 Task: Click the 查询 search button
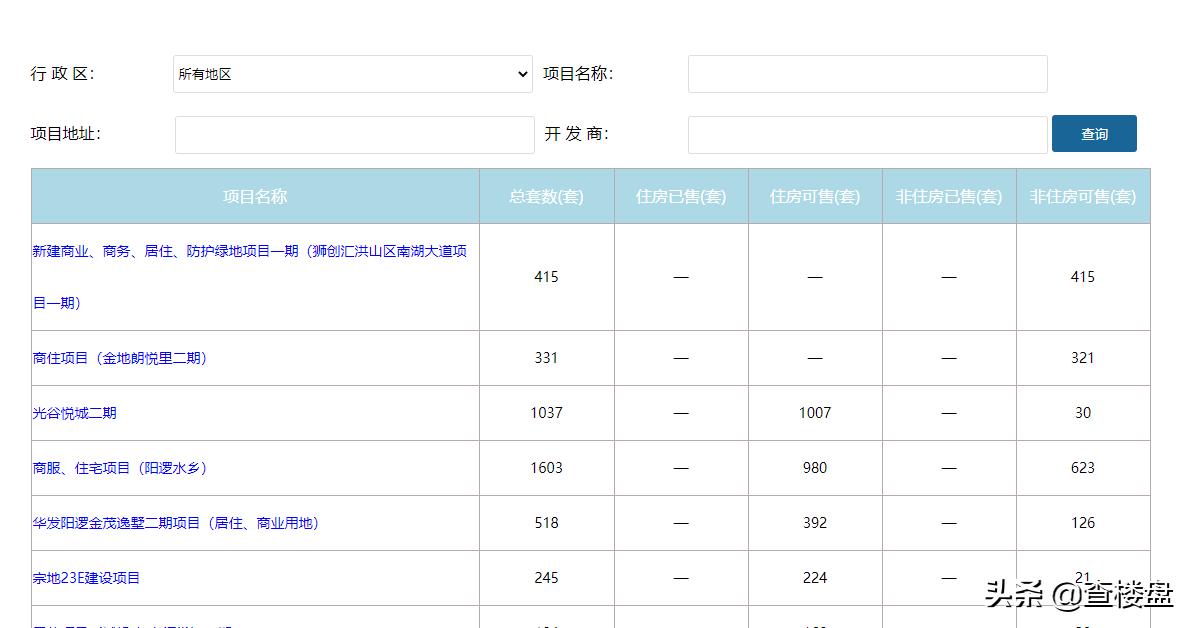pos(1094,134)
